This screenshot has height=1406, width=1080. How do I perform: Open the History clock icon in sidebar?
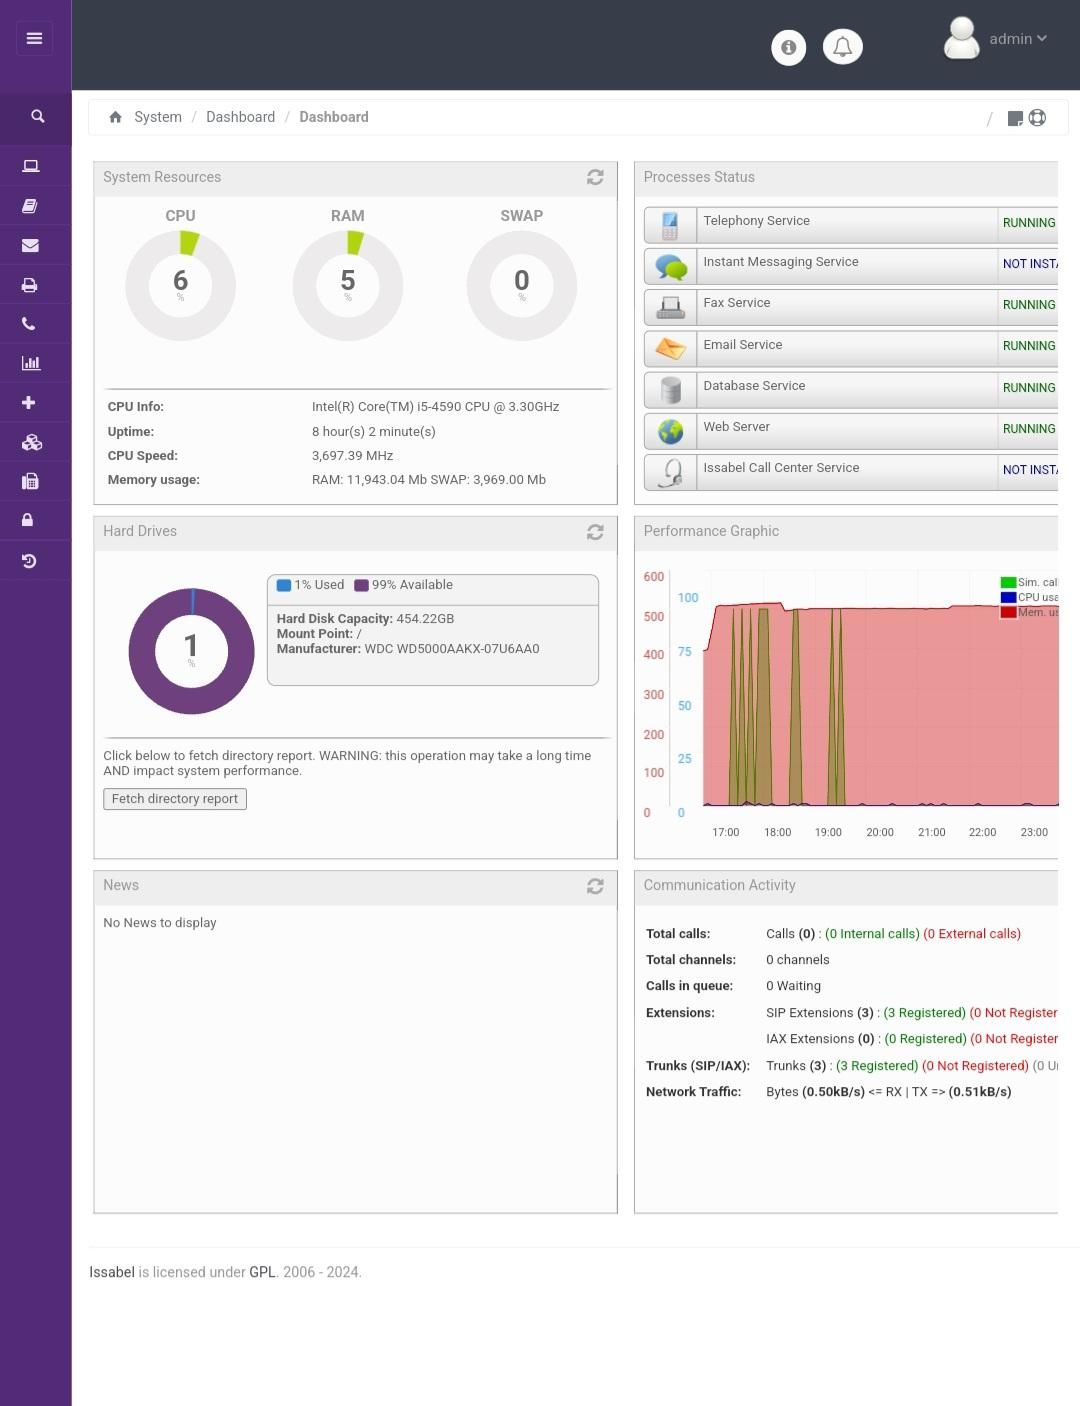pyautogui.click(x=29, y=561)
